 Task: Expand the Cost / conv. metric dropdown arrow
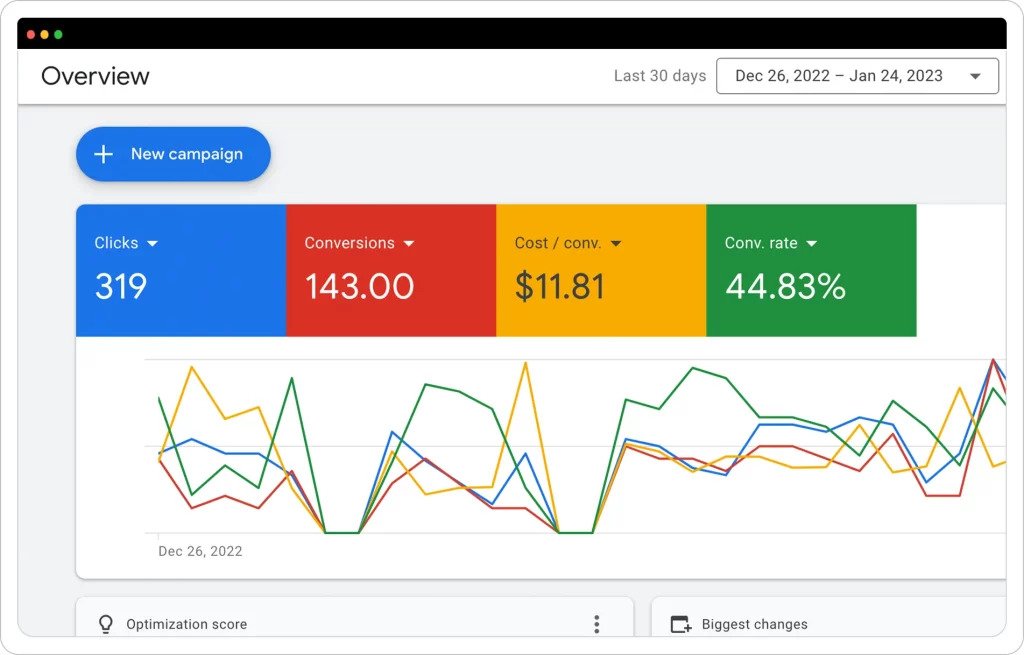click(x=616, y=243)
